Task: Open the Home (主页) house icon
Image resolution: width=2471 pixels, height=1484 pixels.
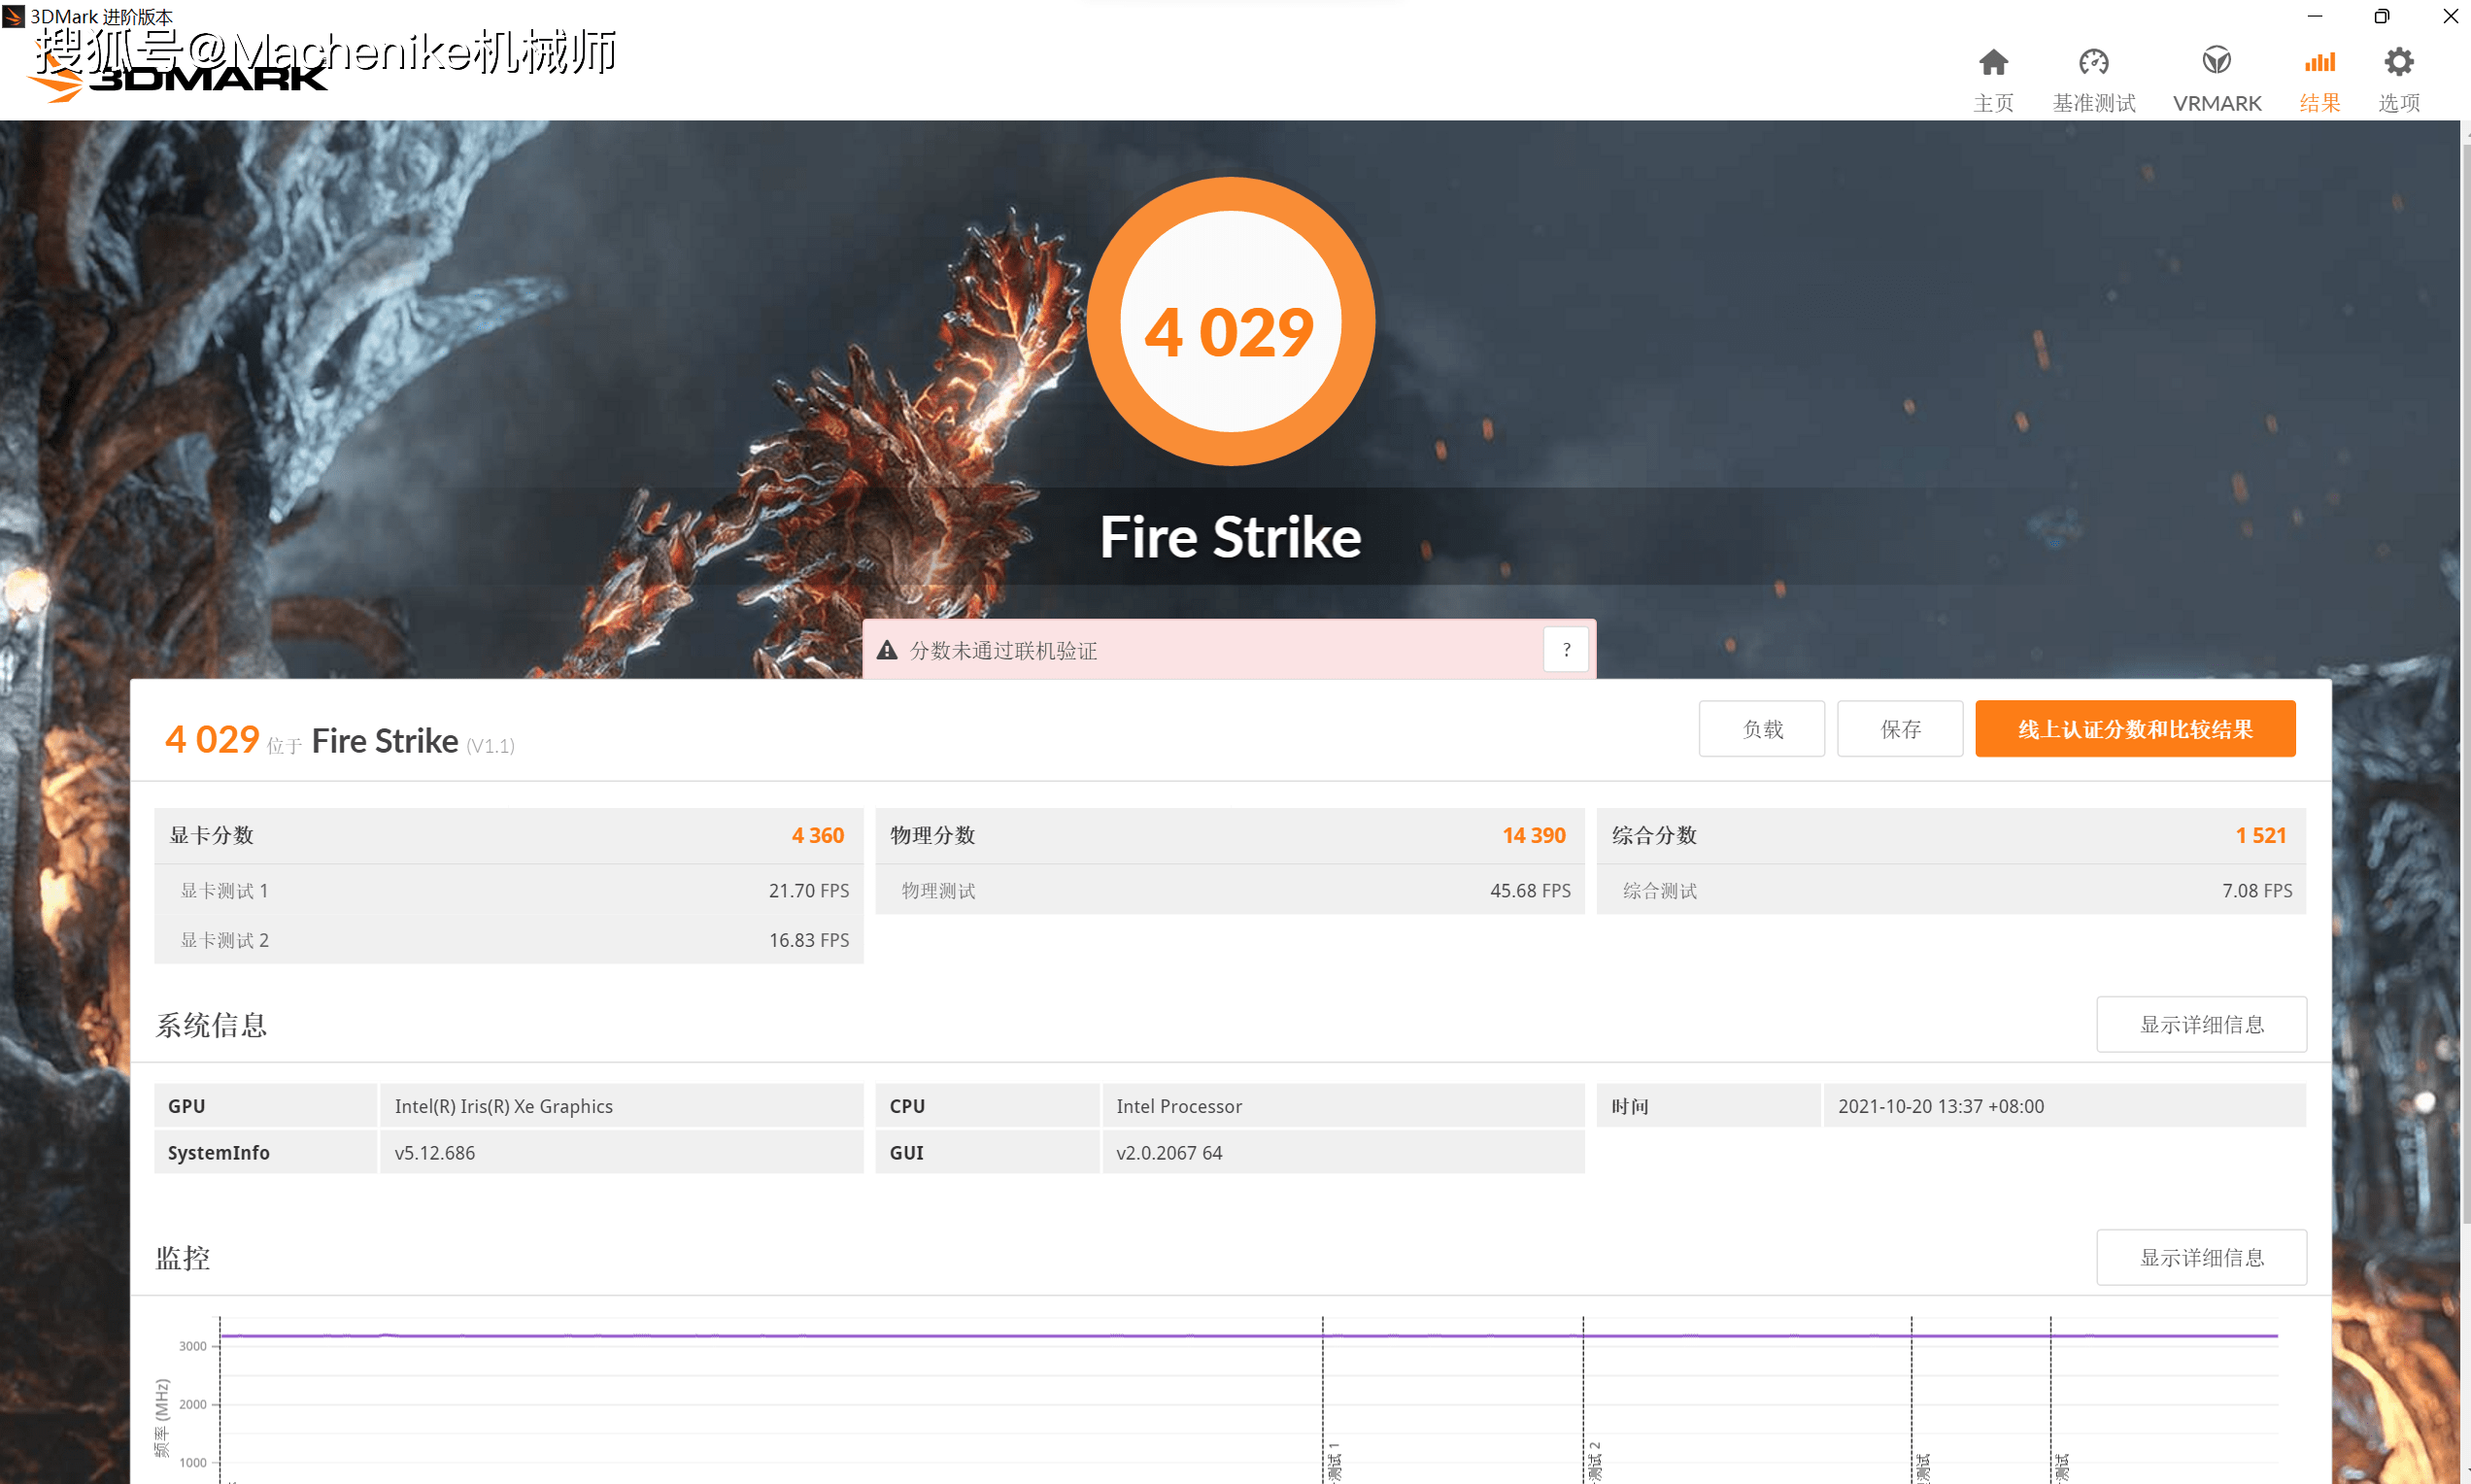Action: tap(1992, 63)
